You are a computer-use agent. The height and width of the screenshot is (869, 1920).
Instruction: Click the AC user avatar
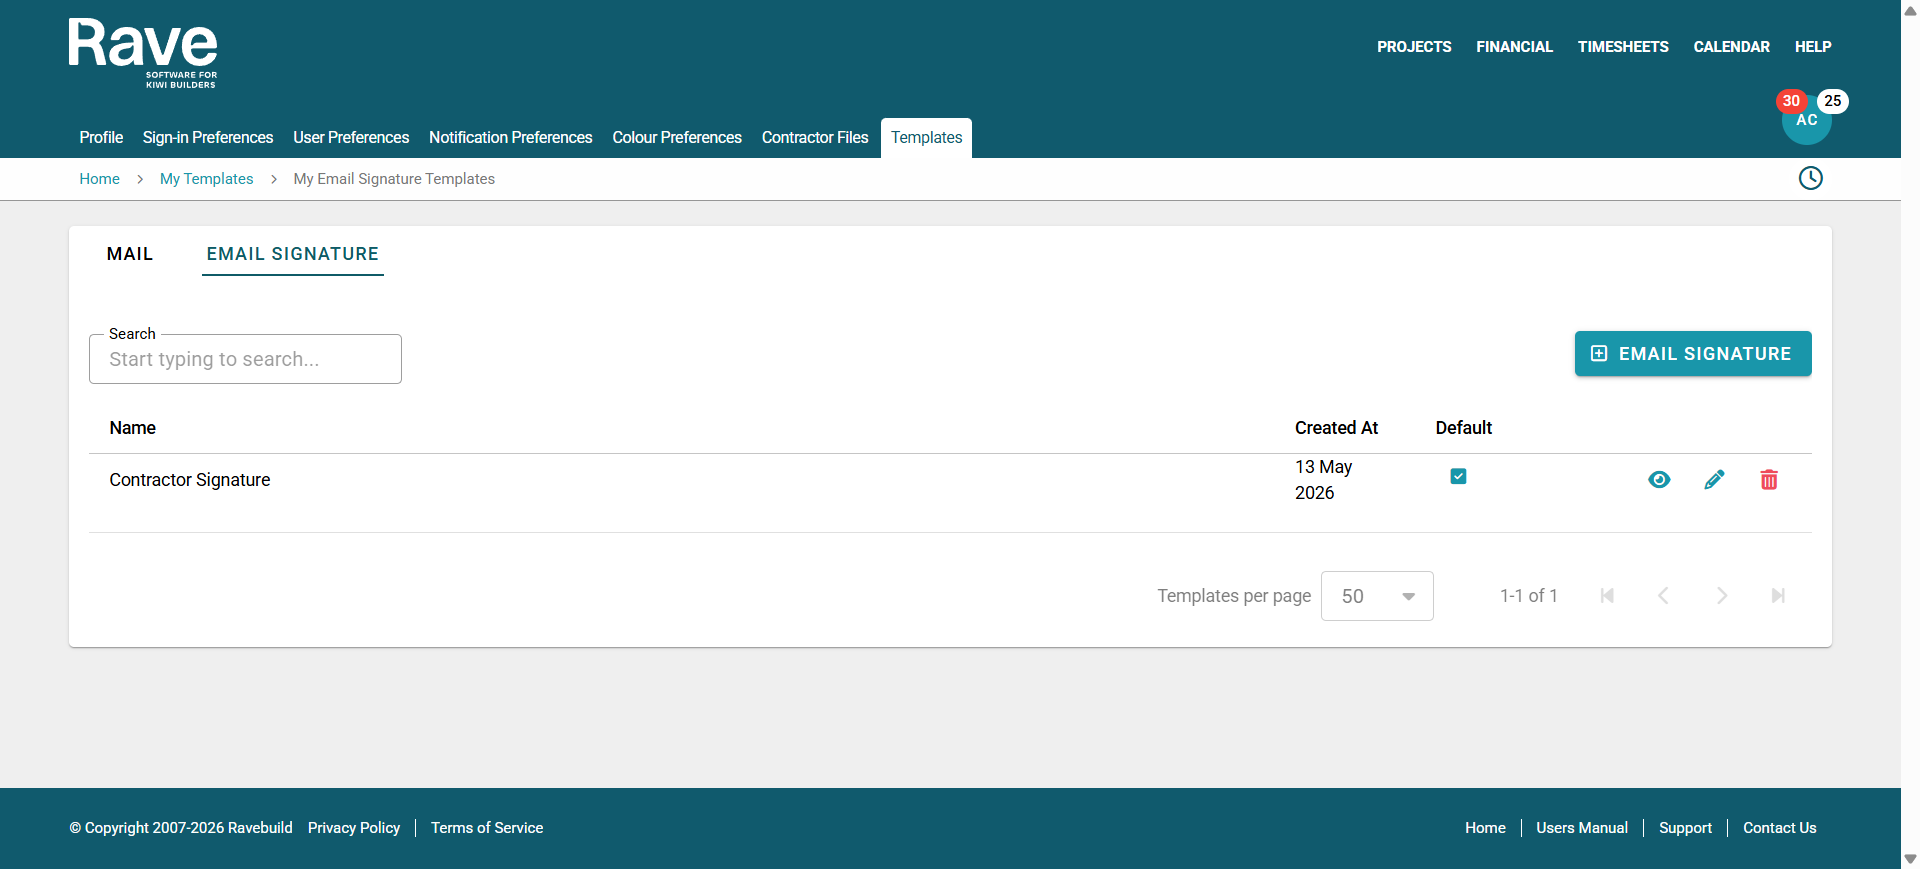1806,121
